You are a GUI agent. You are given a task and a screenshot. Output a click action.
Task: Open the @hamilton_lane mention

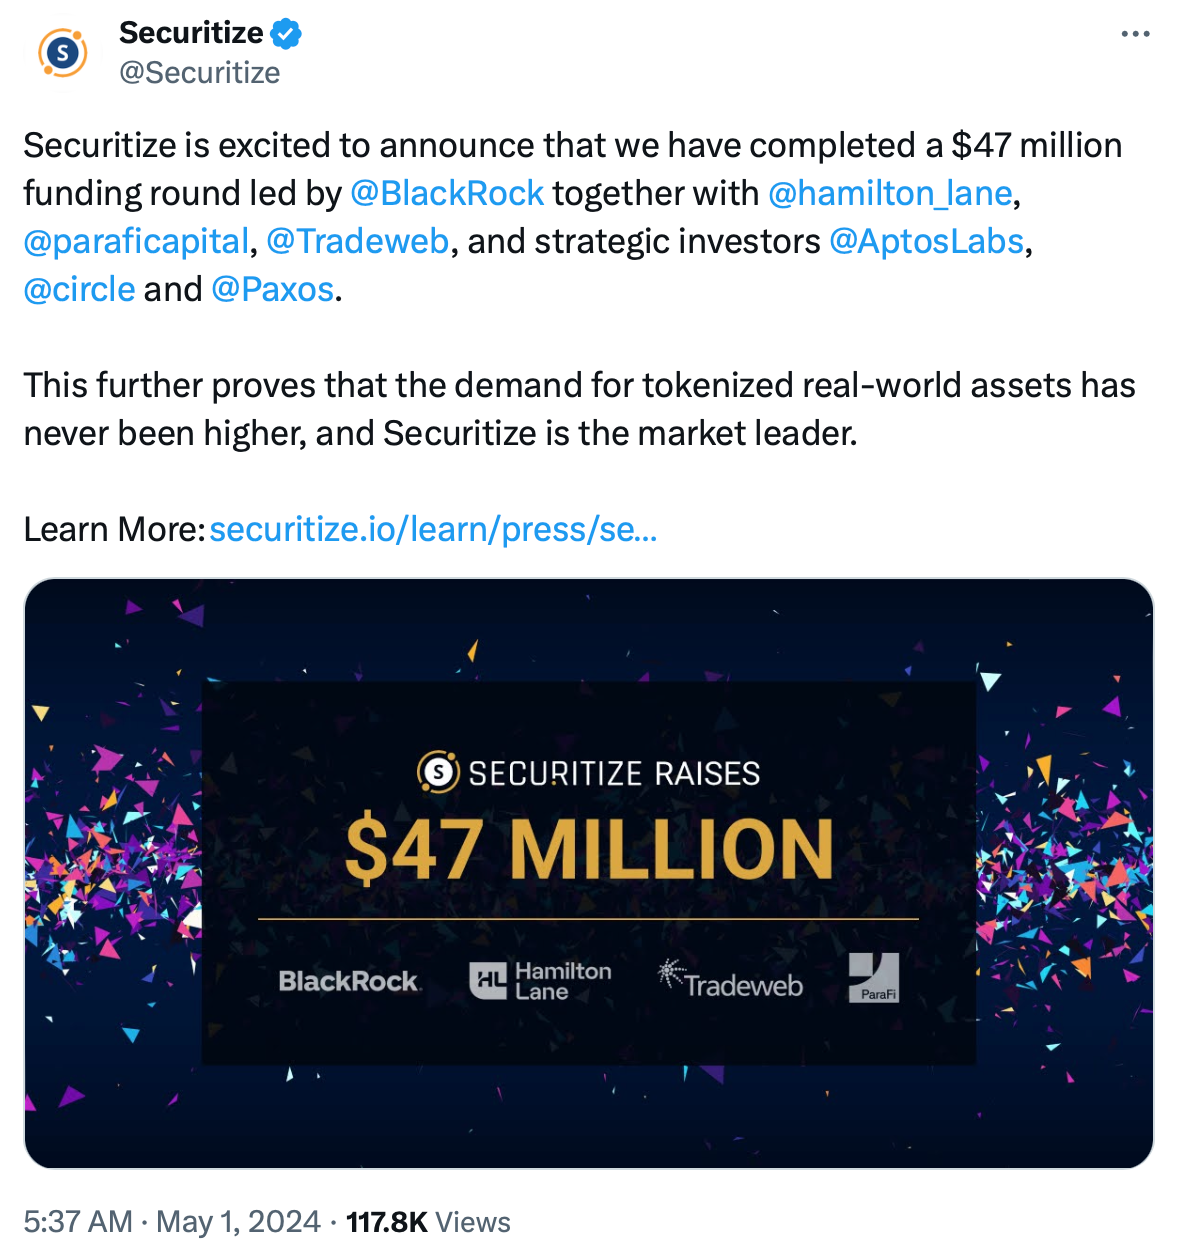point(890,193)
